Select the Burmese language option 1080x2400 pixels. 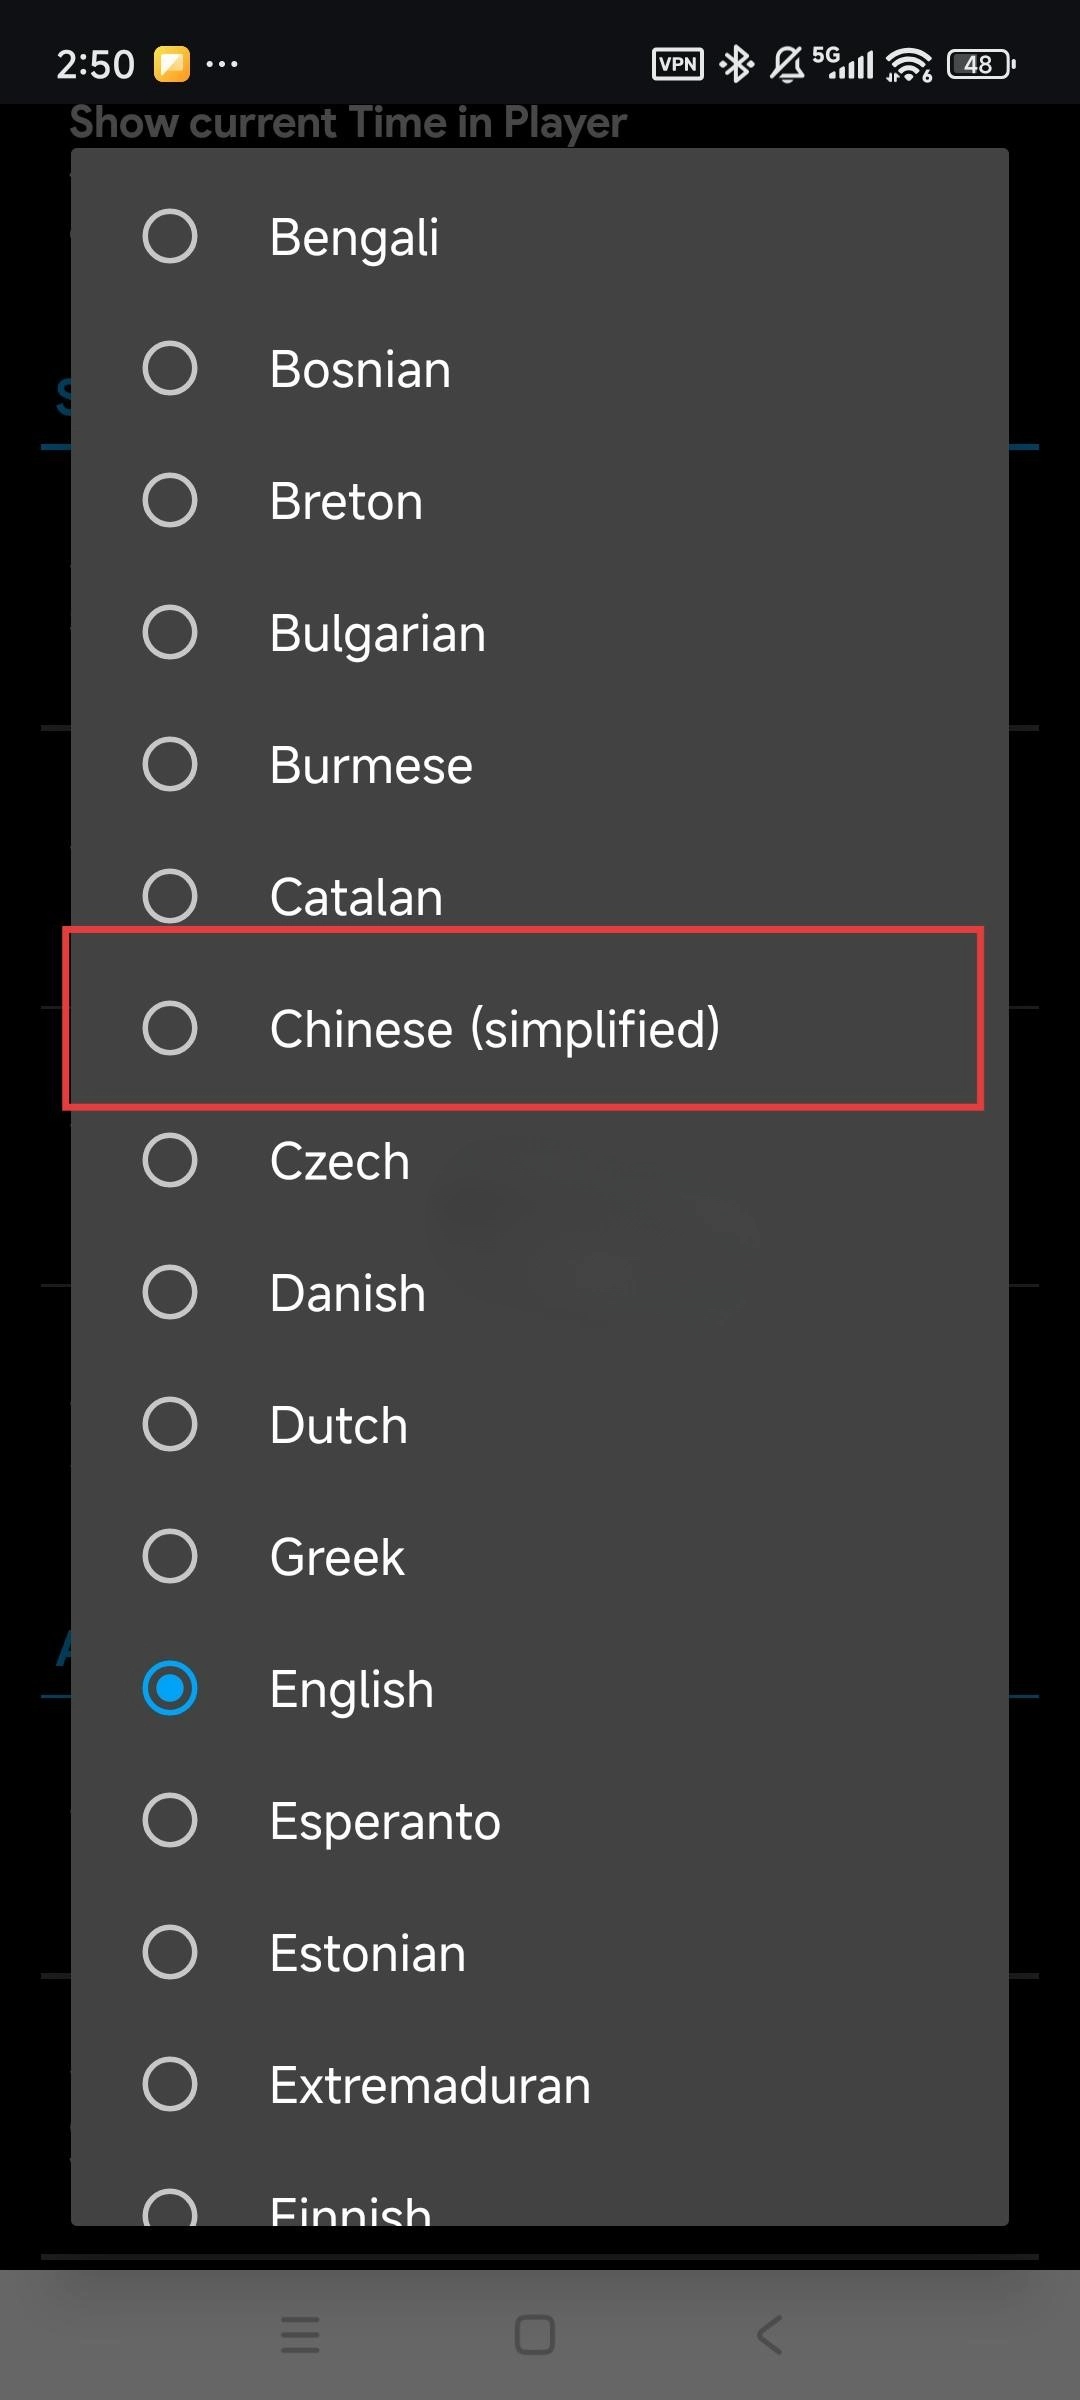371,763
